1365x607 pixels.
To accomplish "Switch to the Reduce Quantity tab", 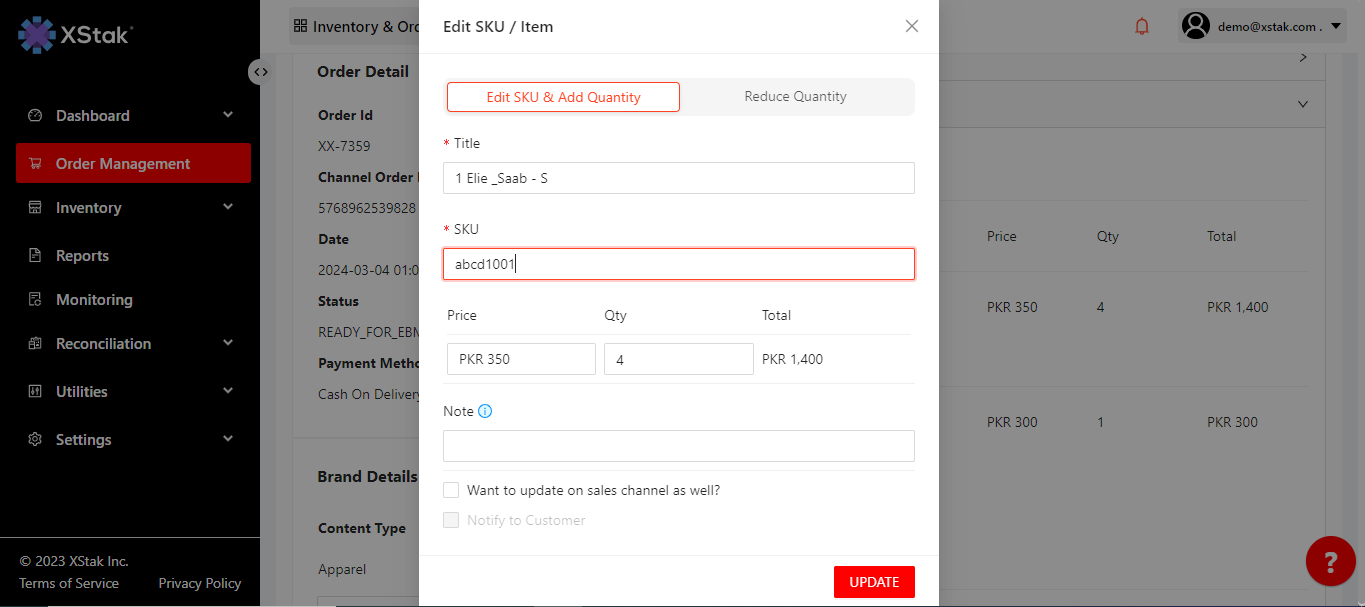I will click(795, 97).
